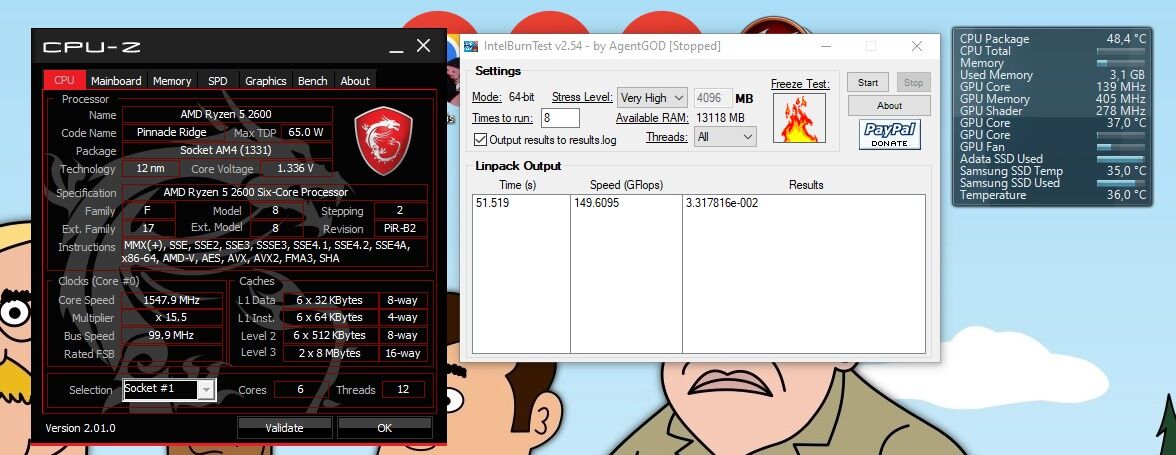The height and width of the screenshot is (455, 1176).
Task: Click the CPU Package 48,4 °C gadget reading
Action: pos(1052,39)
